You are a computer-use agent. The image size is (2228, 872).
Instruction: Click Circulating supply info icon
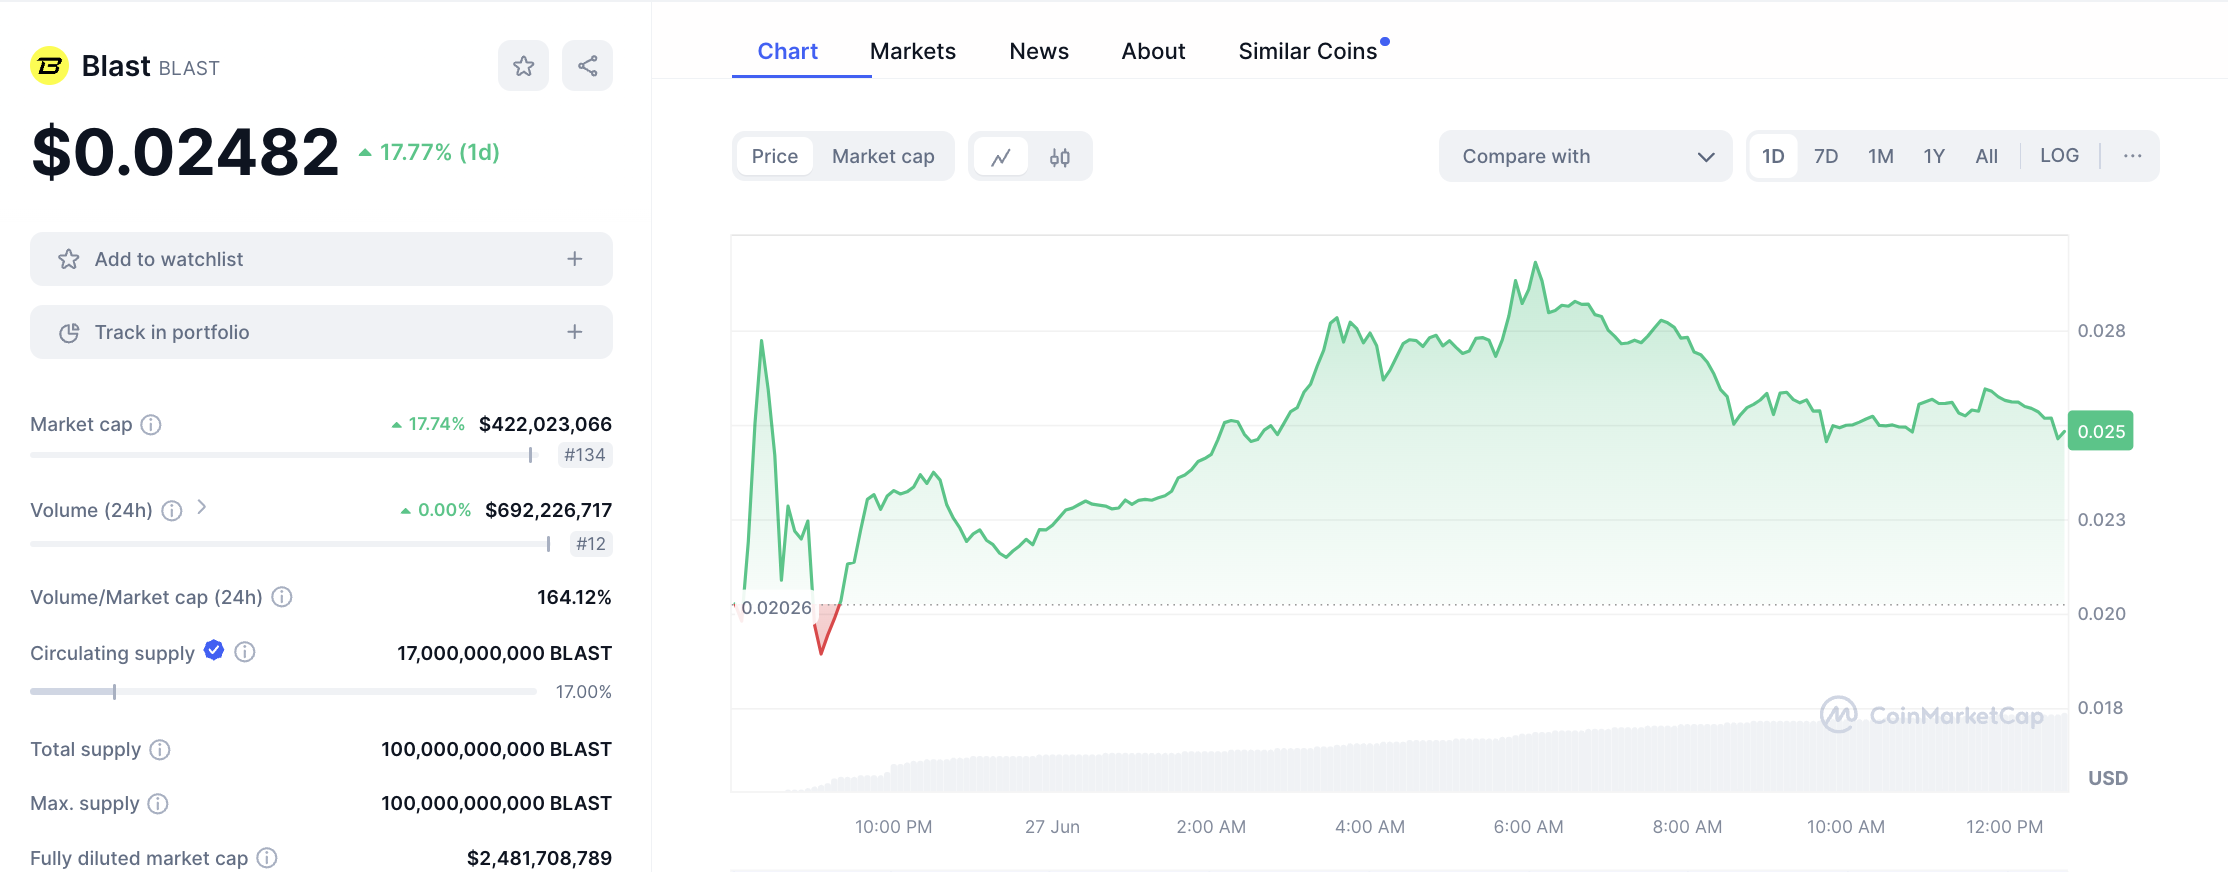click(245, 652)
